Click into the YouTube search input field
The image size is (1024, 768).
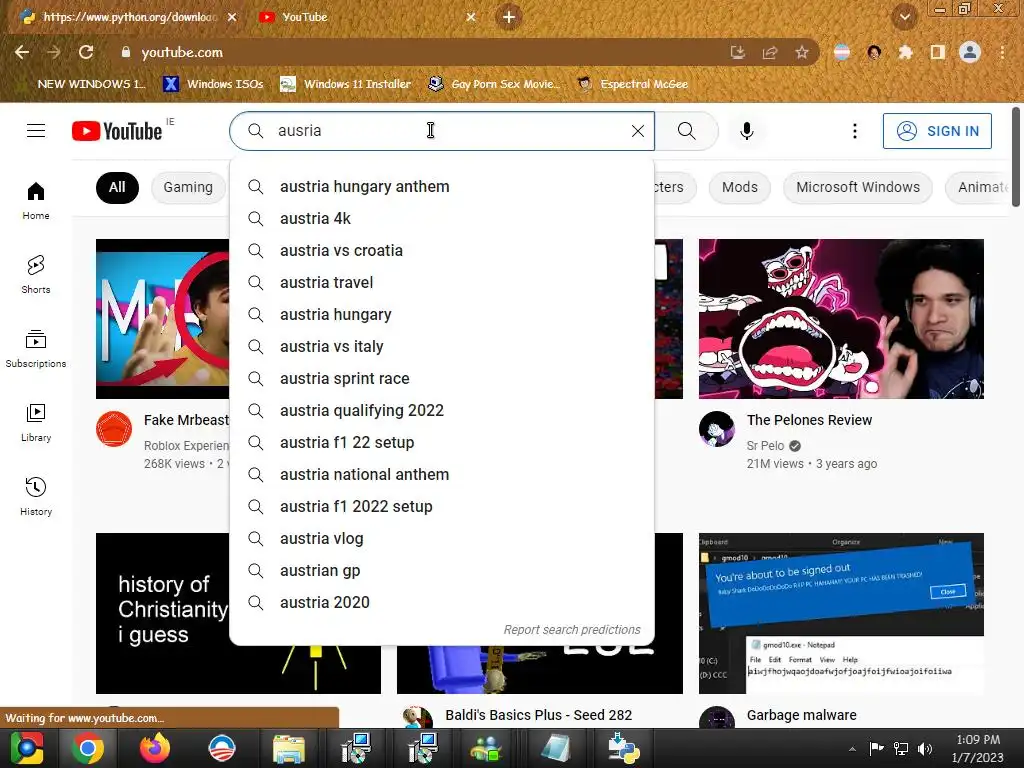point(444,131)
